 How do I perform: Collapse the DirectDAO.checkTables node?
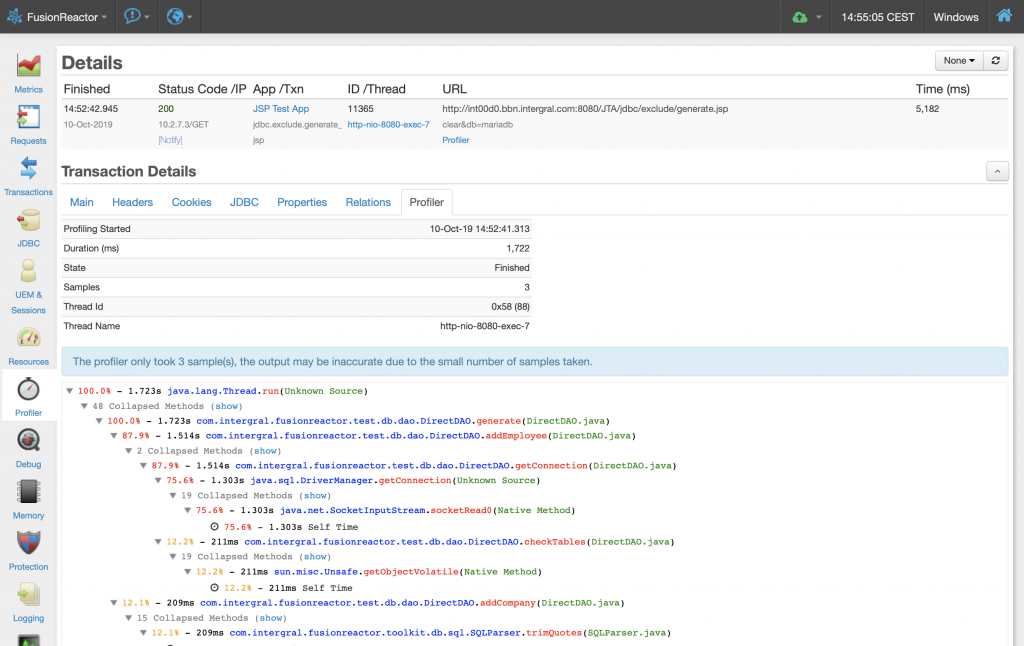158,542
